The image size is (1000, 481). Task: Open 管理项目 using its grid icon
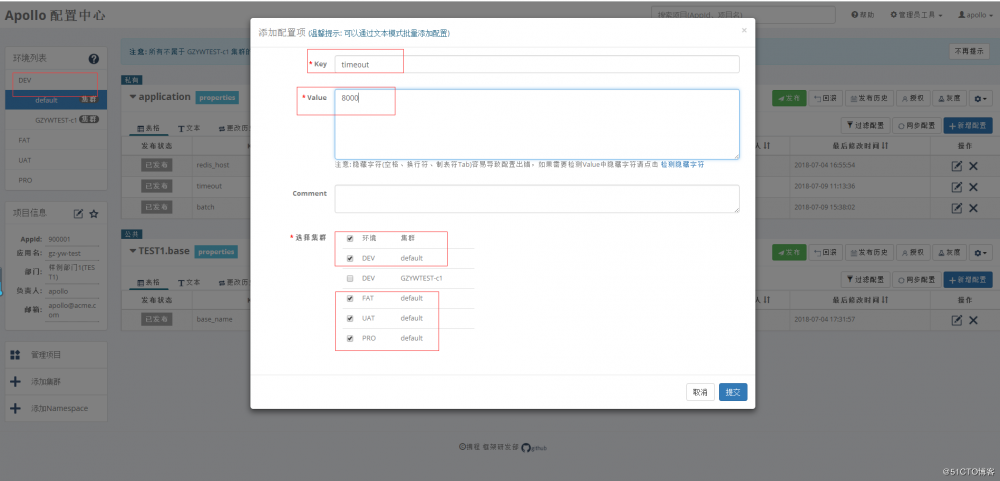point(16,355)
